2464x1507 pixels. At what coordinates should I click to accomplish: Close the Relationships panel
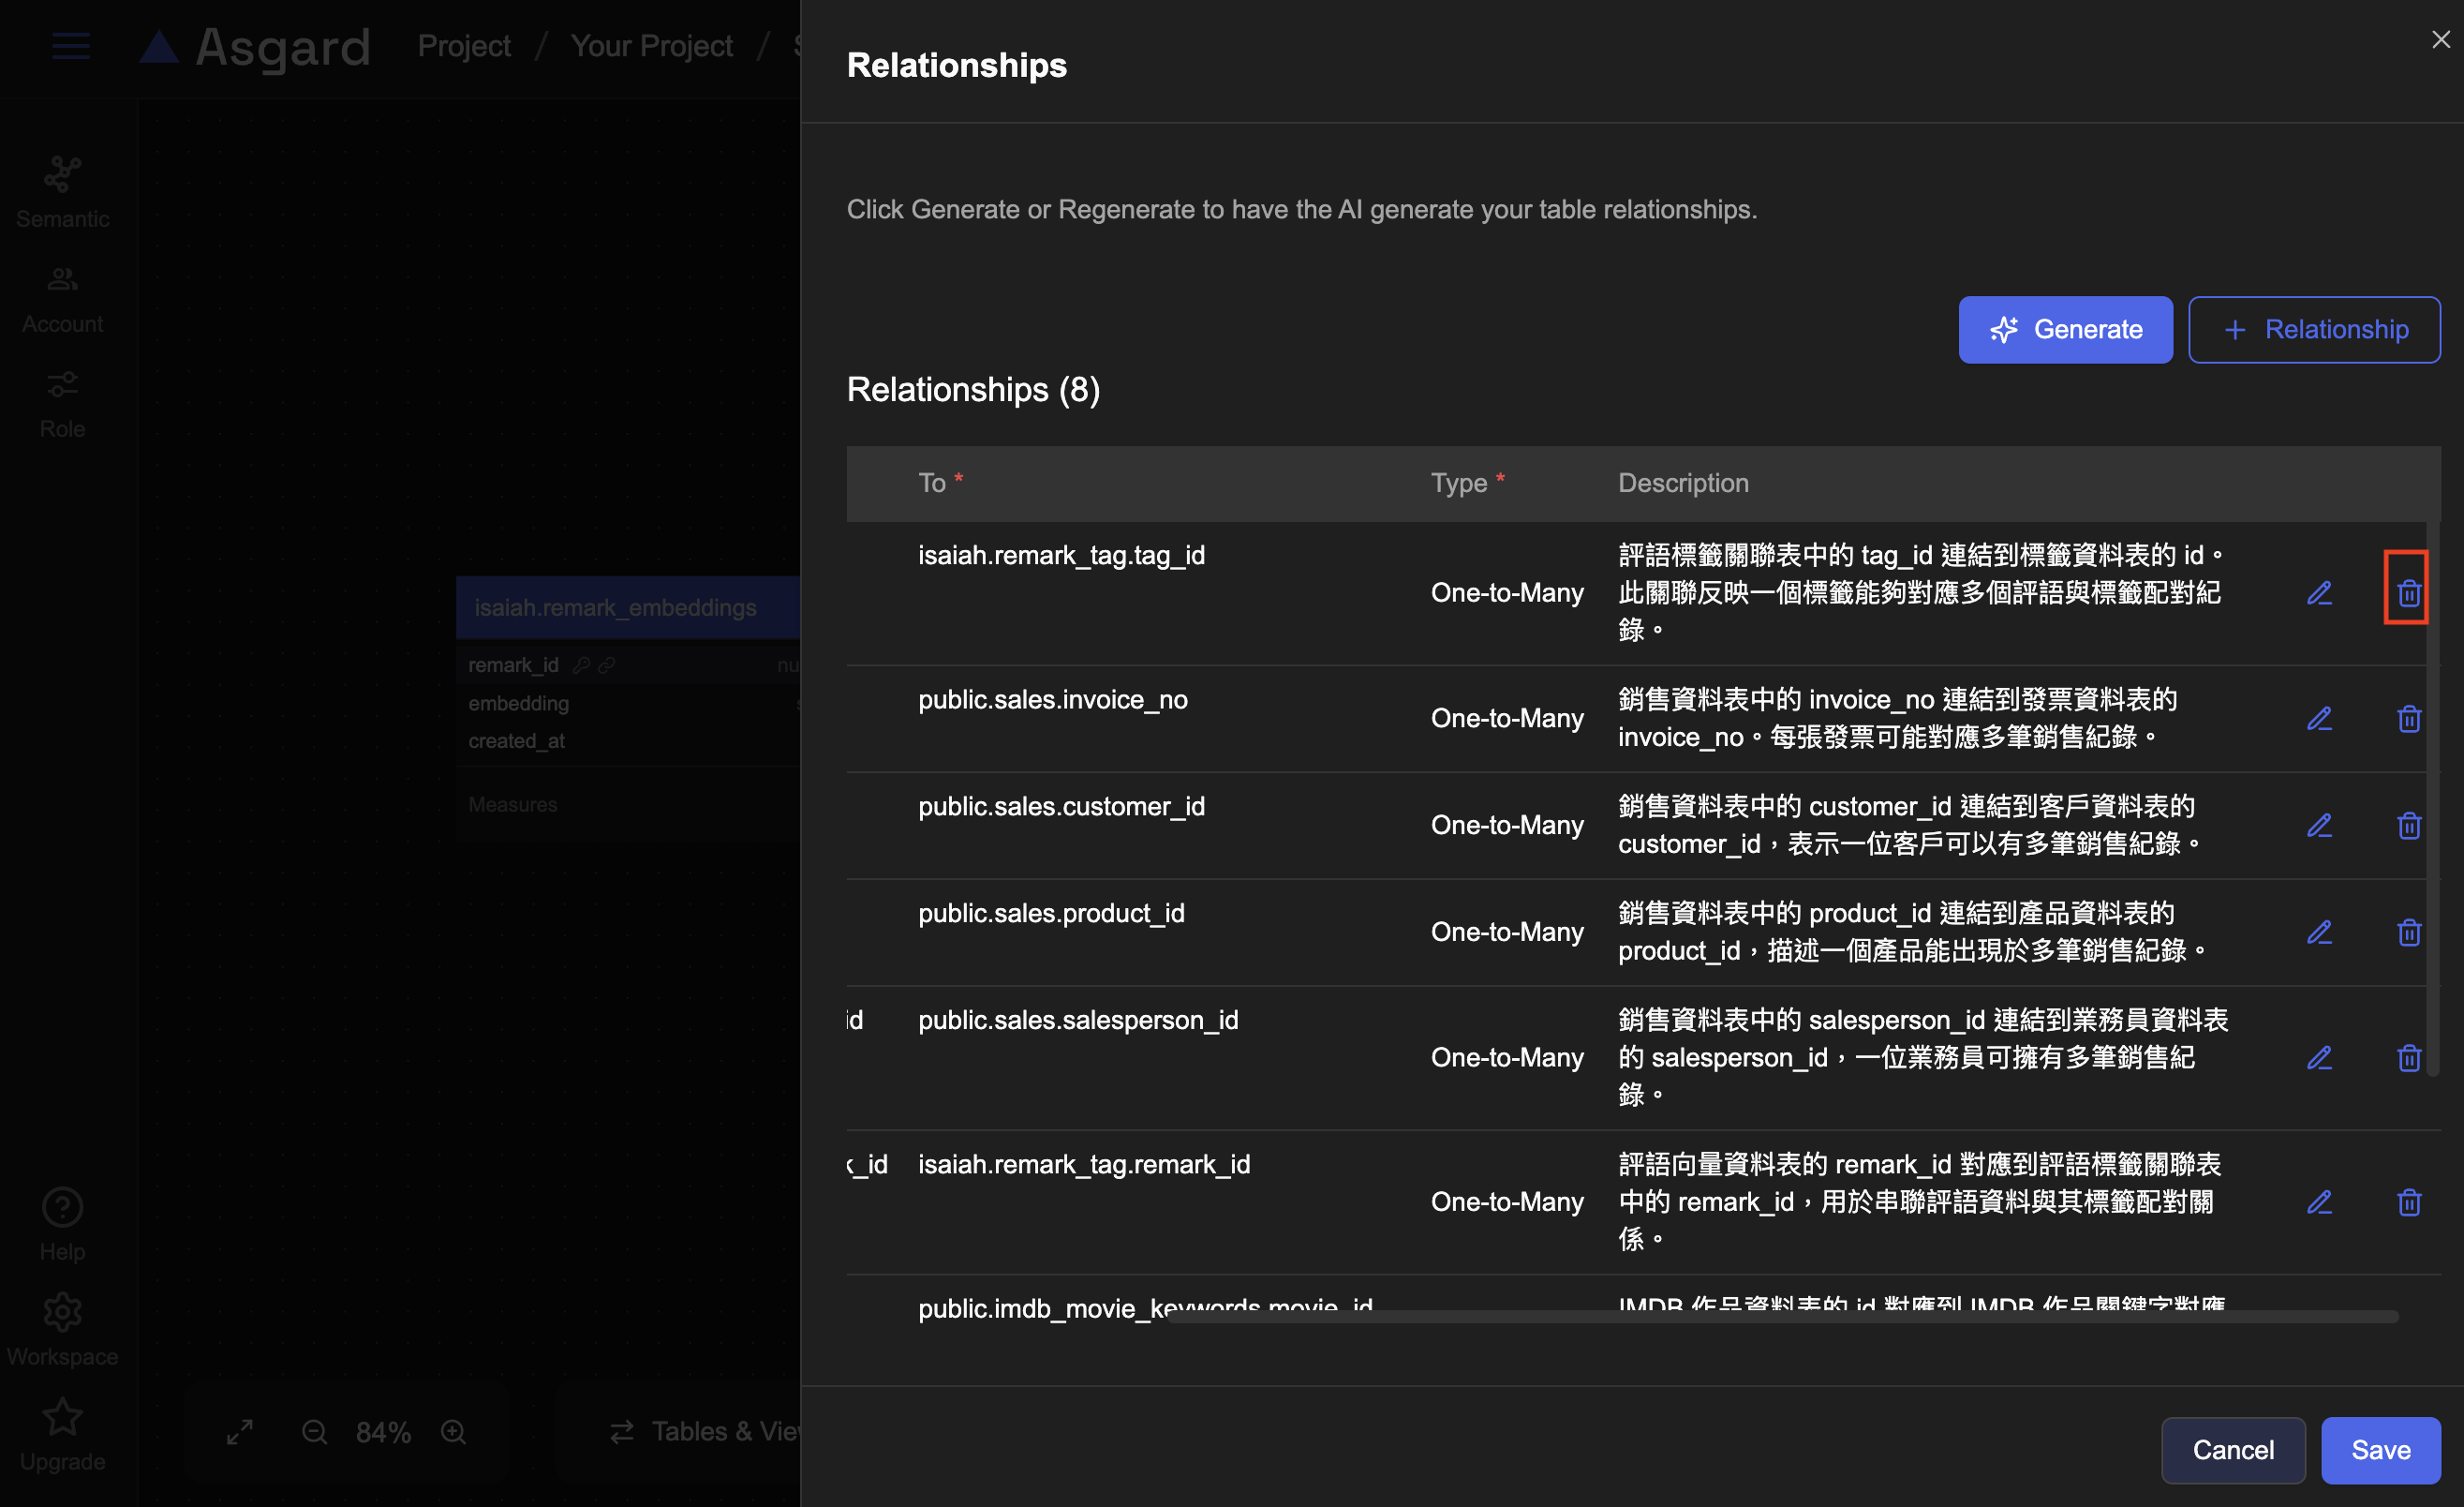click(x=2440, y=39)
